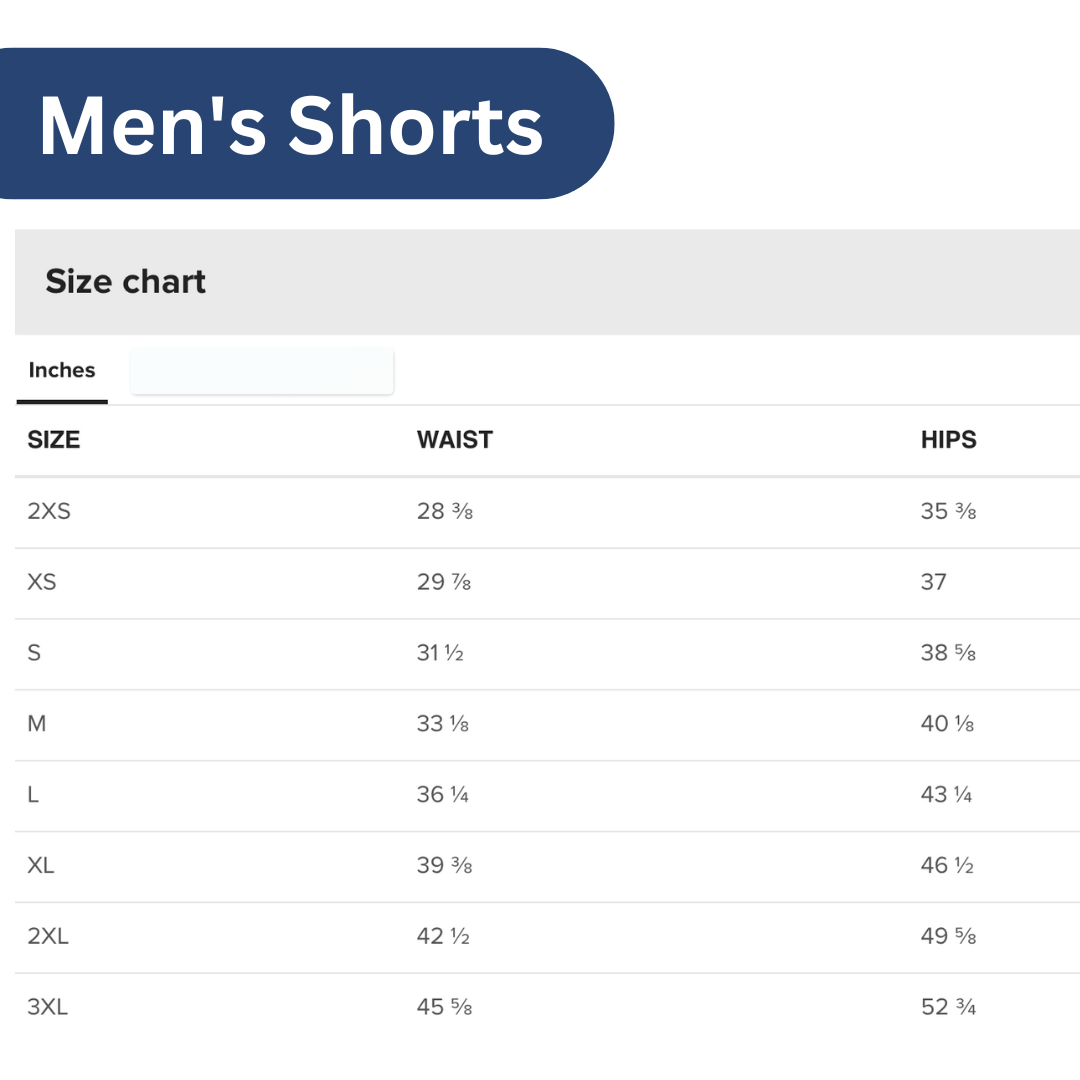This screenshot has height=1080, width=1080.
Task: Select the Inches tab
Action: coord(62,371)
